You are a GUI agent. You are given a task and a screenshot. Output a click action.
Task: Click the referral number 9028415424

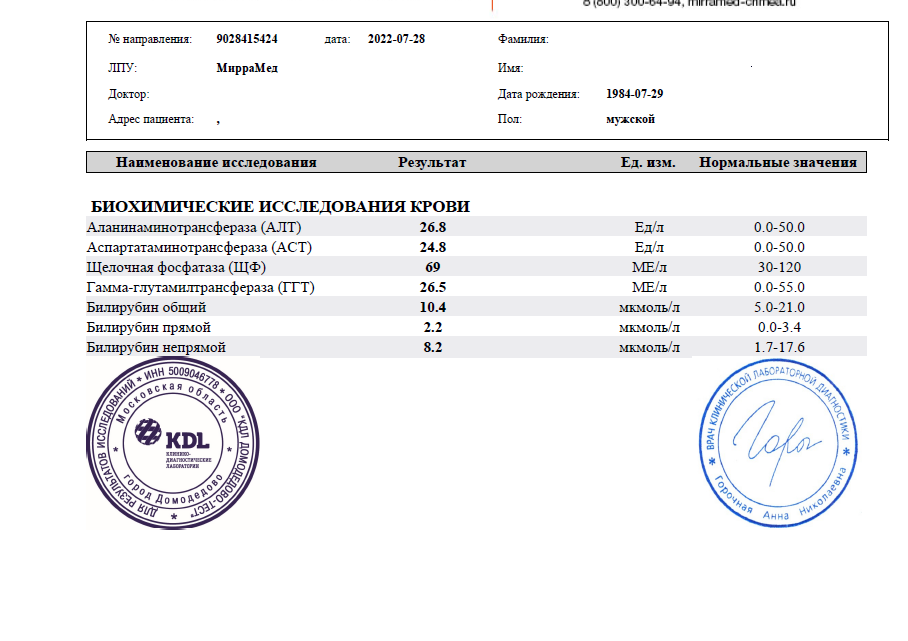click(246, 39)
